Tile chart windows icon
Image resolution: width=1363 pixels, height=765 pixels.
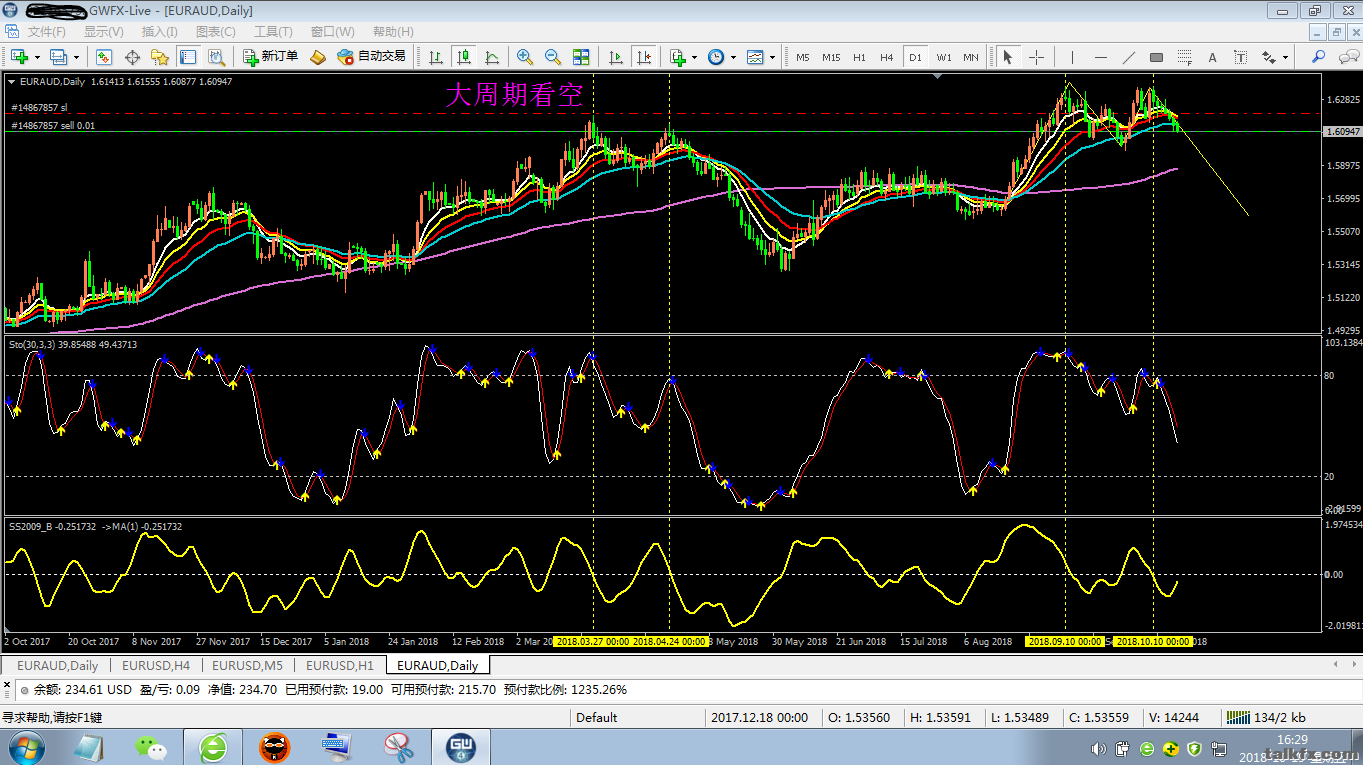pyautogui.click(x=581, y=57)
